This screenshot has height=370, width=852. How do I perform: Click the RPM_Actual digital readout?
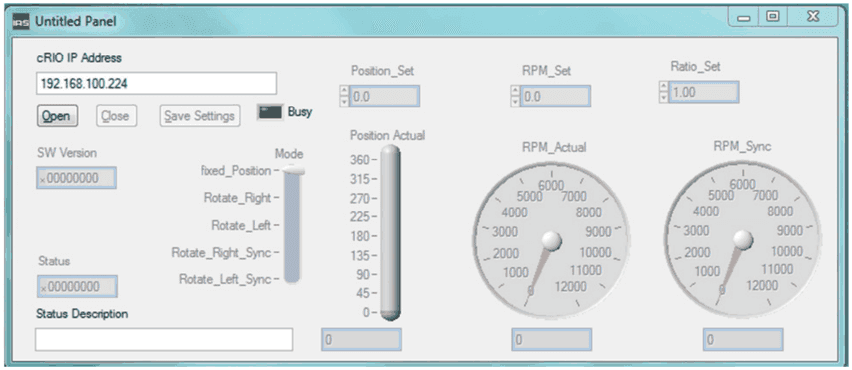(x=552, y=340)
